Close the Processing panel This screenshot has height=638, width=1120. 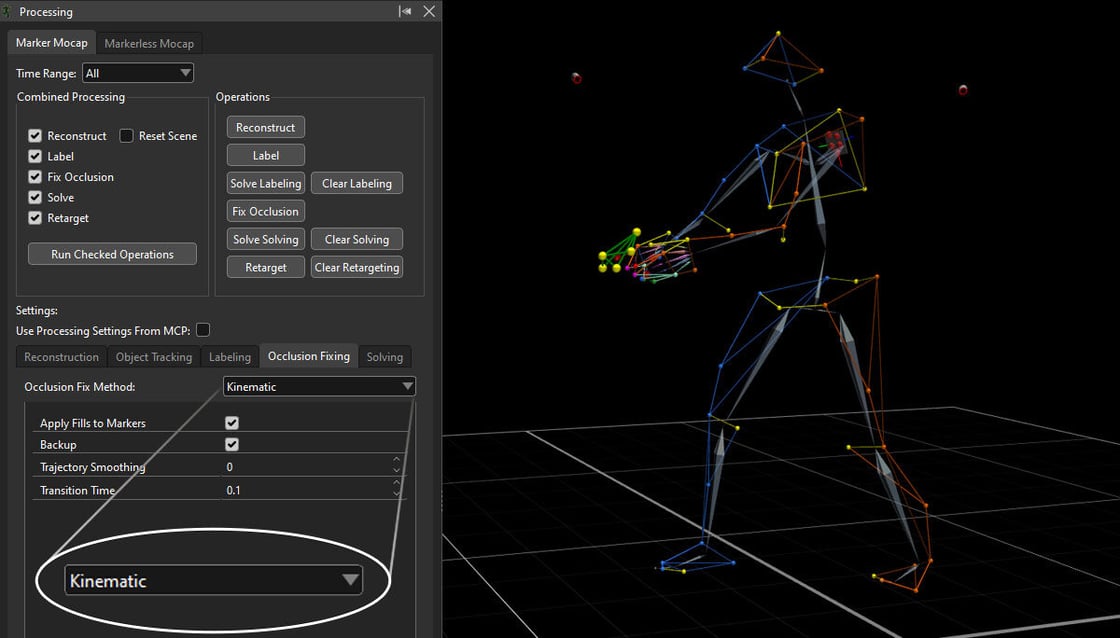(429, 11)
